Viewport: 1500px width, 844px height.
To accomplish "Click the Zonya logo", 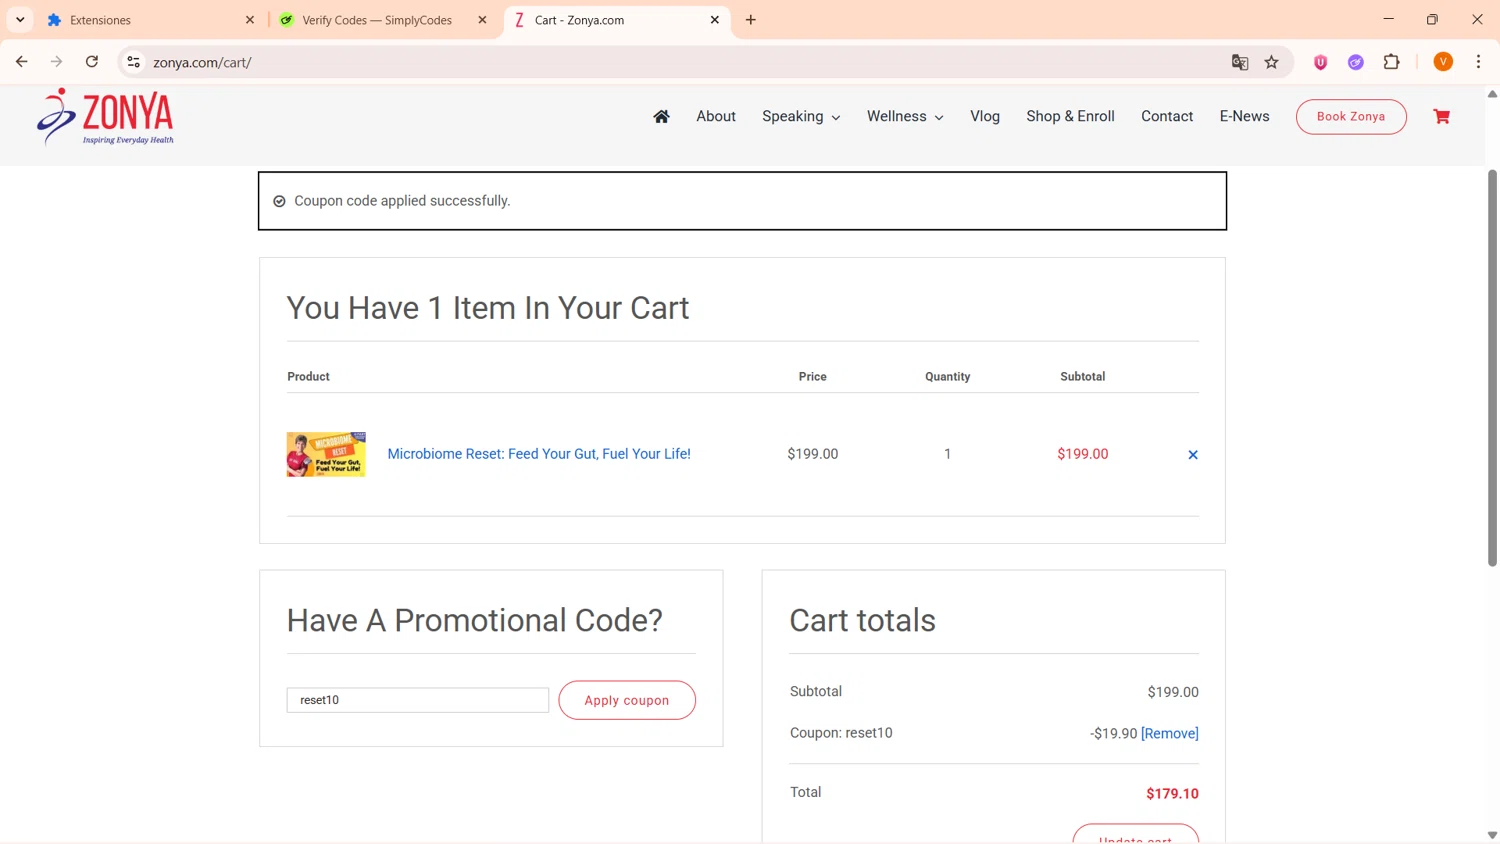I will [x=106, y=117].
